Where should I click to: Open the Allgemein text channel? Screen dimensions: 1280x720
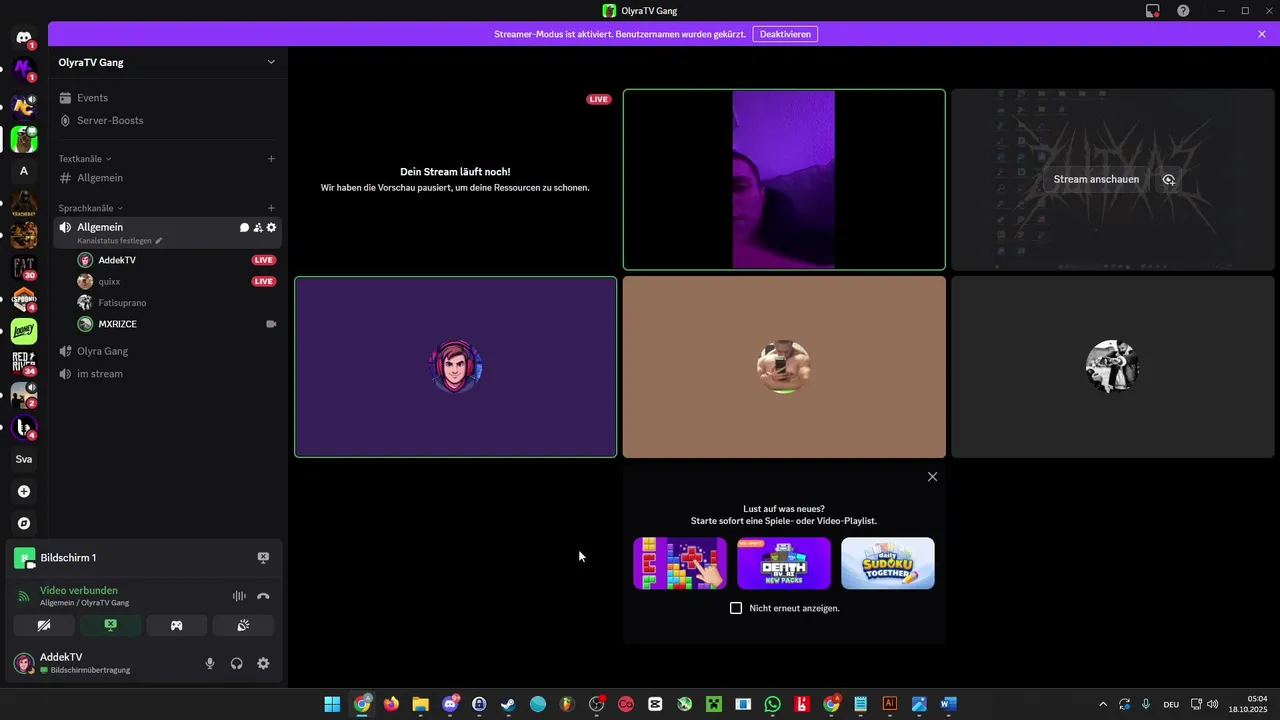click(x=167, y=178)
